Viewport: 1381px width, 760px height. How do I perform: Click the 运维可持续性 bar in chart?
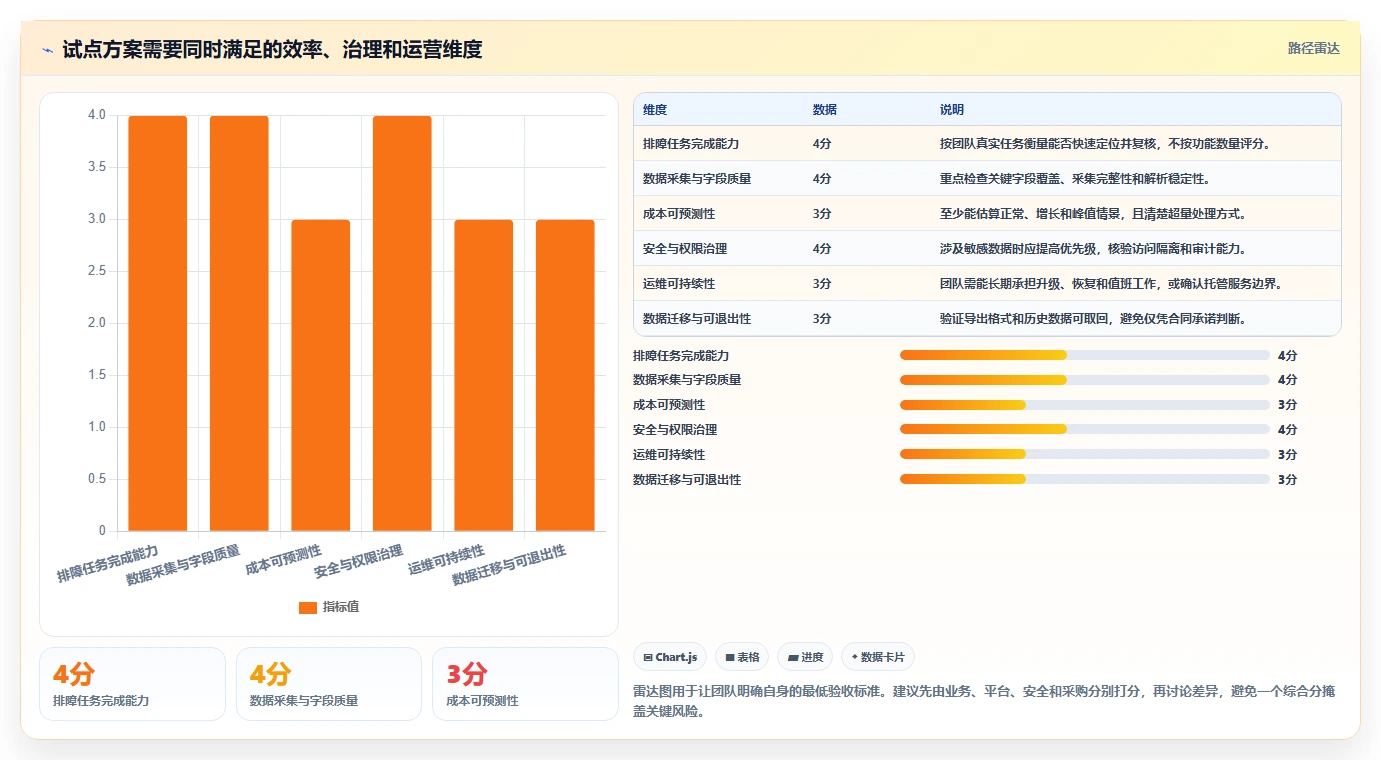[484, 375]
